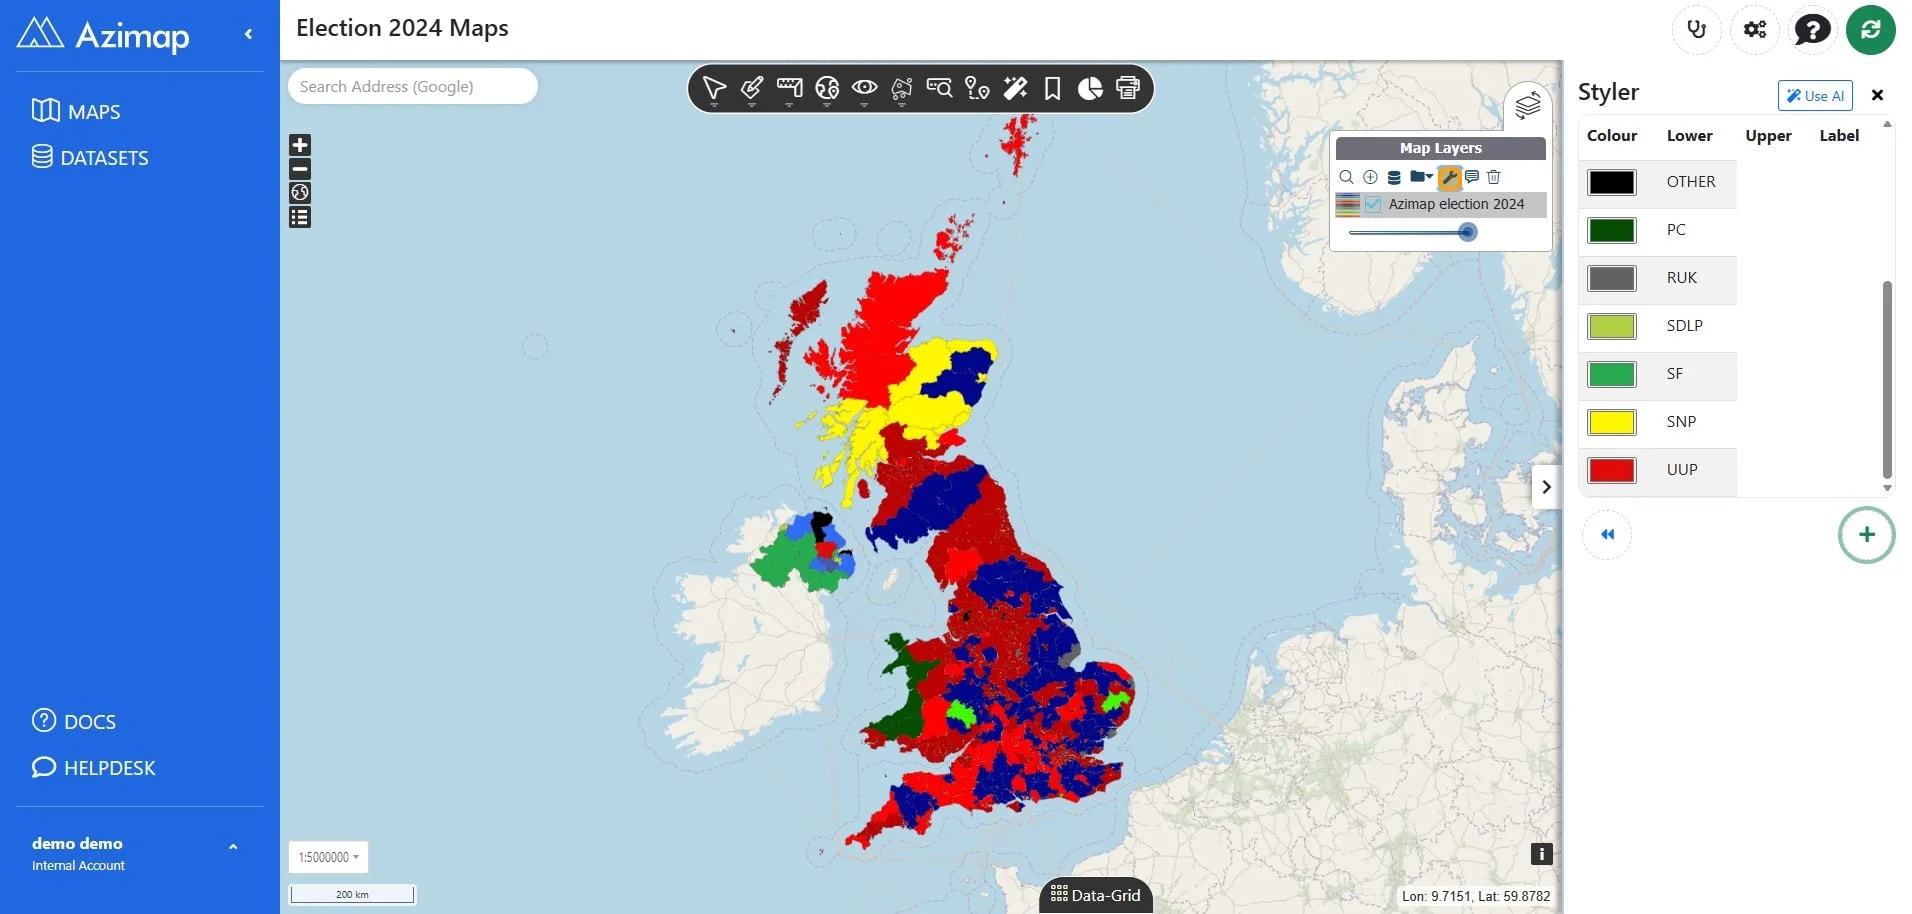Select the draw/edit pencil tool
The image size is (1912, 914).
click(x=752, y=89)
